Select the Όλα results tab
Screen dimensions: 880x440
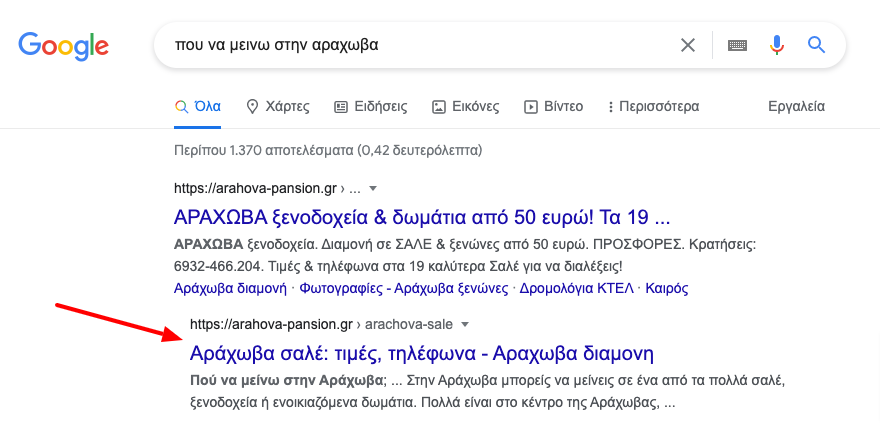(x=198, y=107)
